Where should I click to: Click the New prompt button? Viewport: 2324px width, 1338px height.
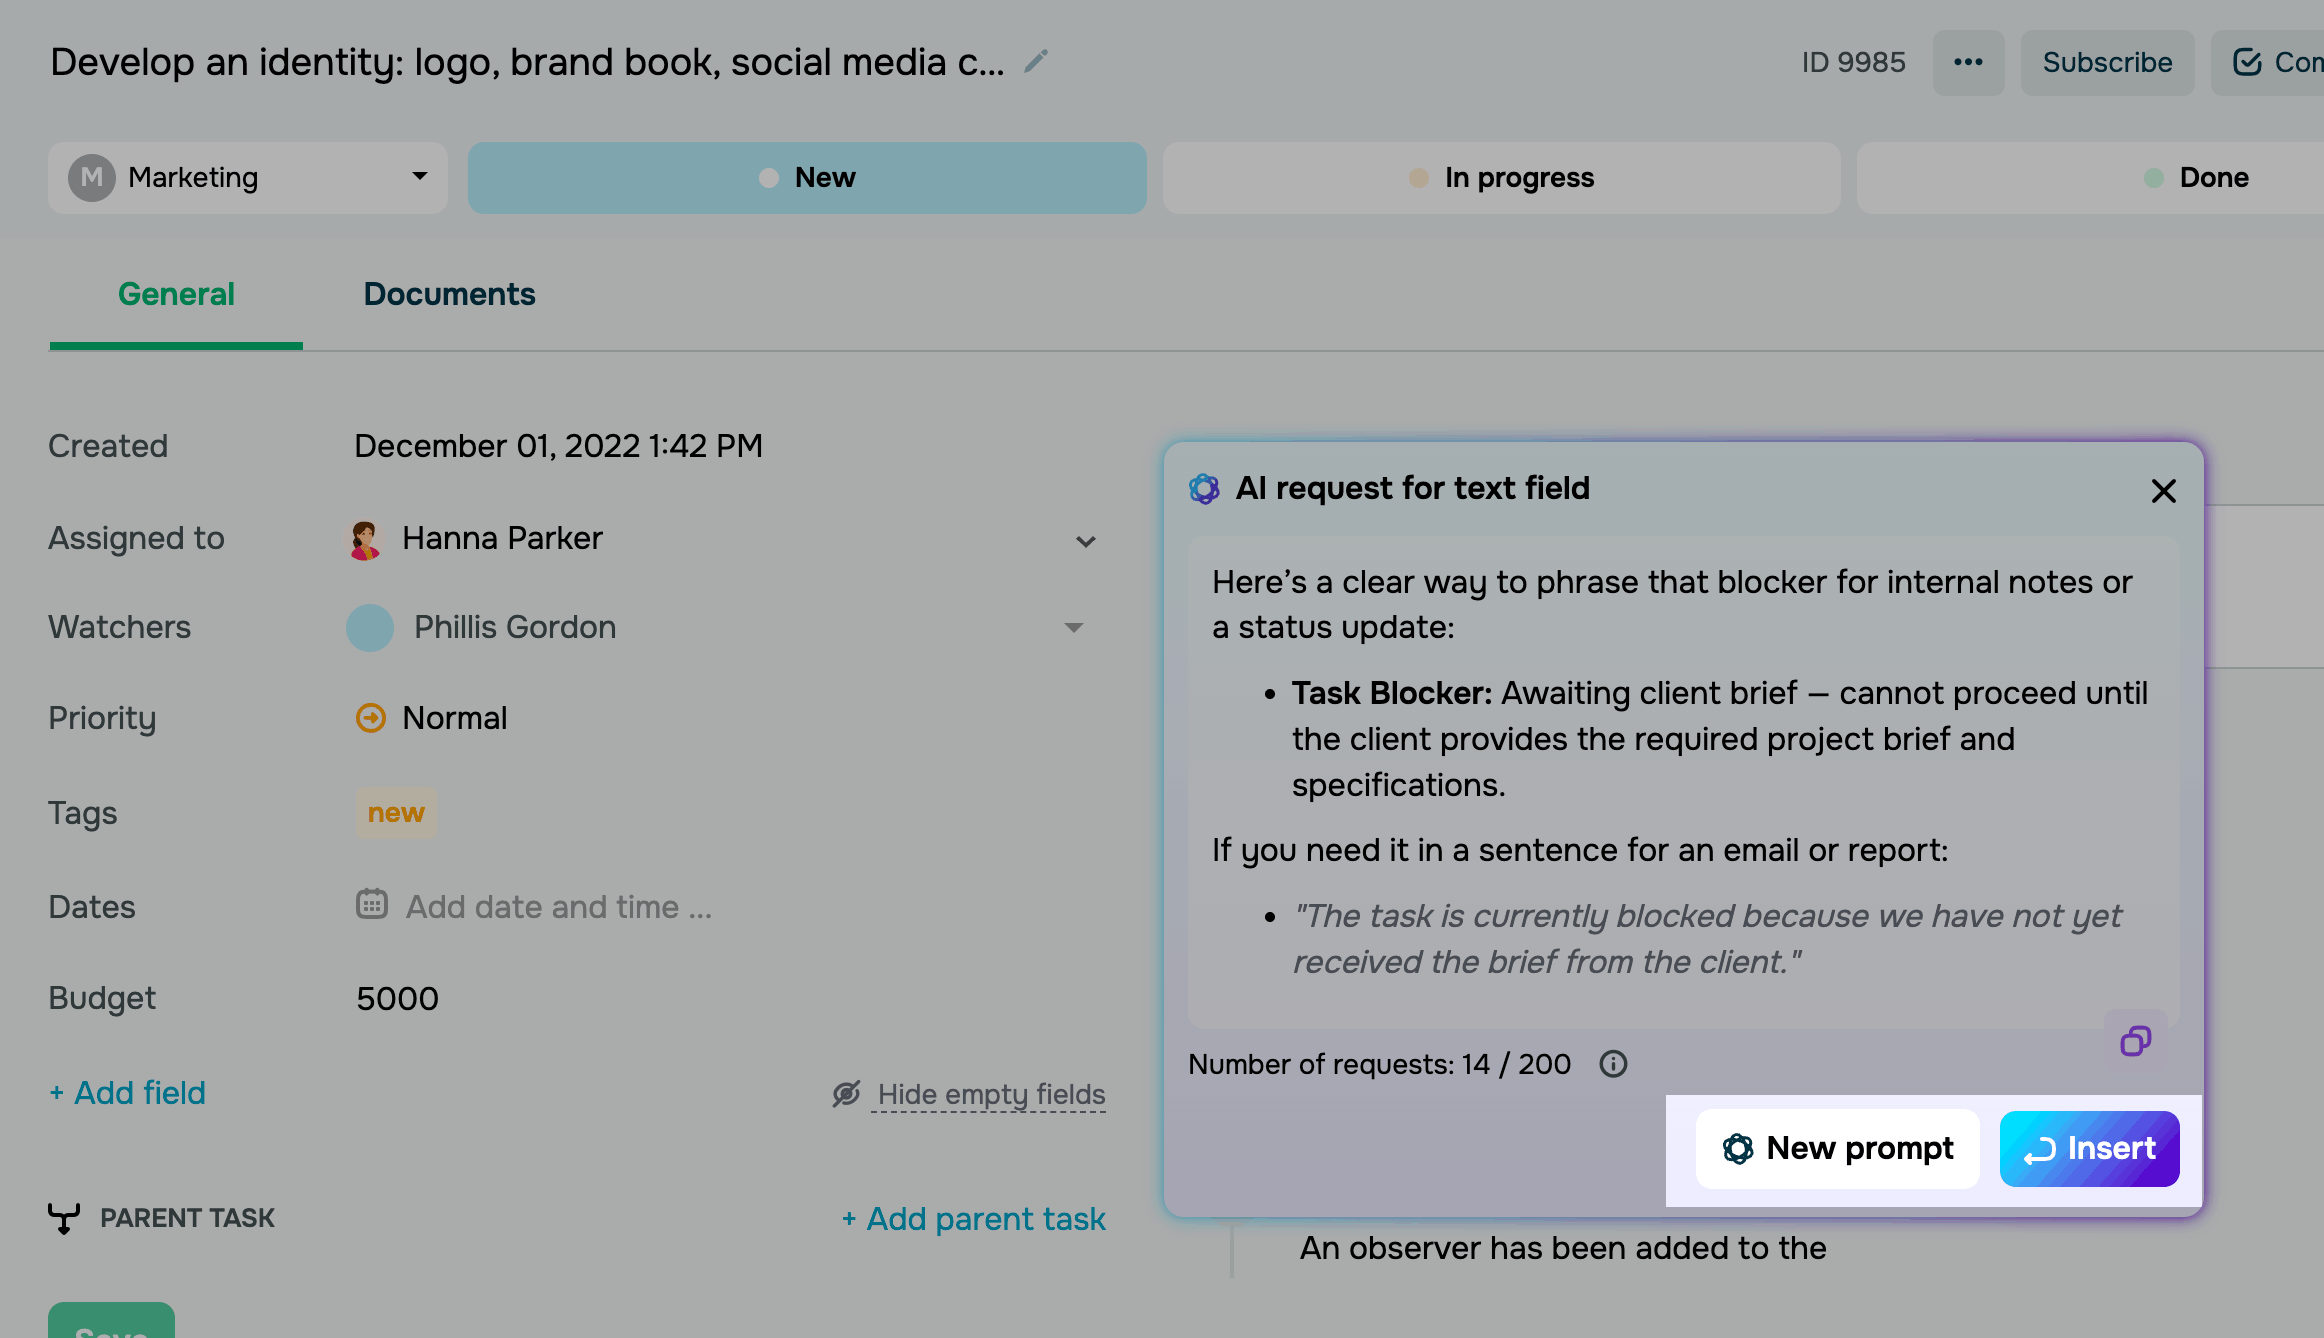(x=1837, y=1148)
